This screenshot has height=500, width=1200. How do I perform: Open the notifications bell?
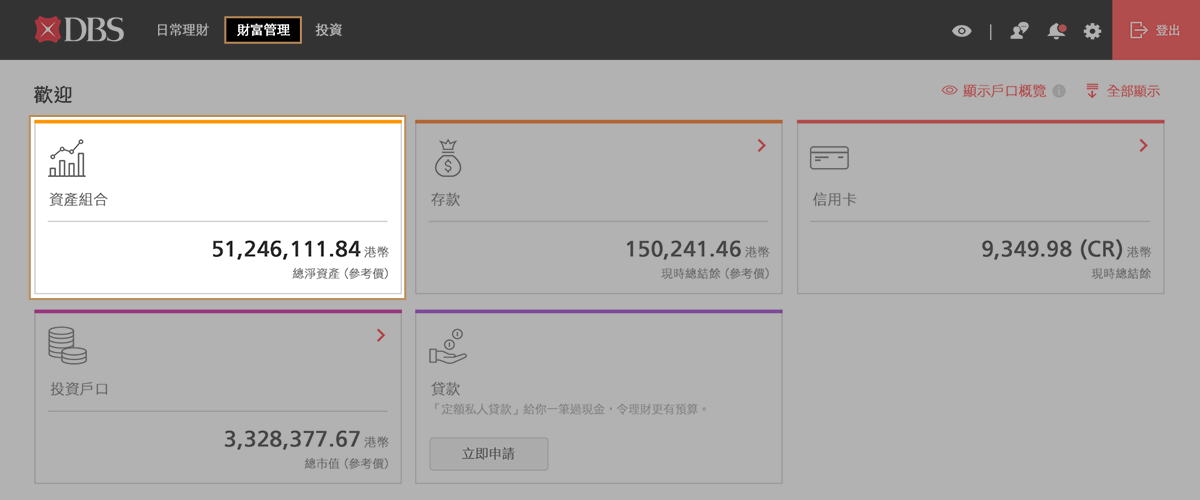point(1056,31)
